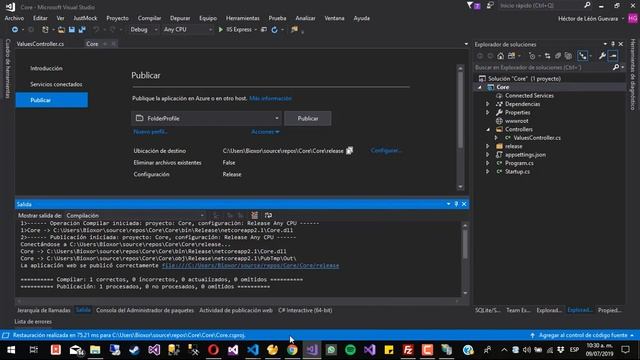Open Google Chrome from the taskbar

pyautogui.click(x=292, y=350)
